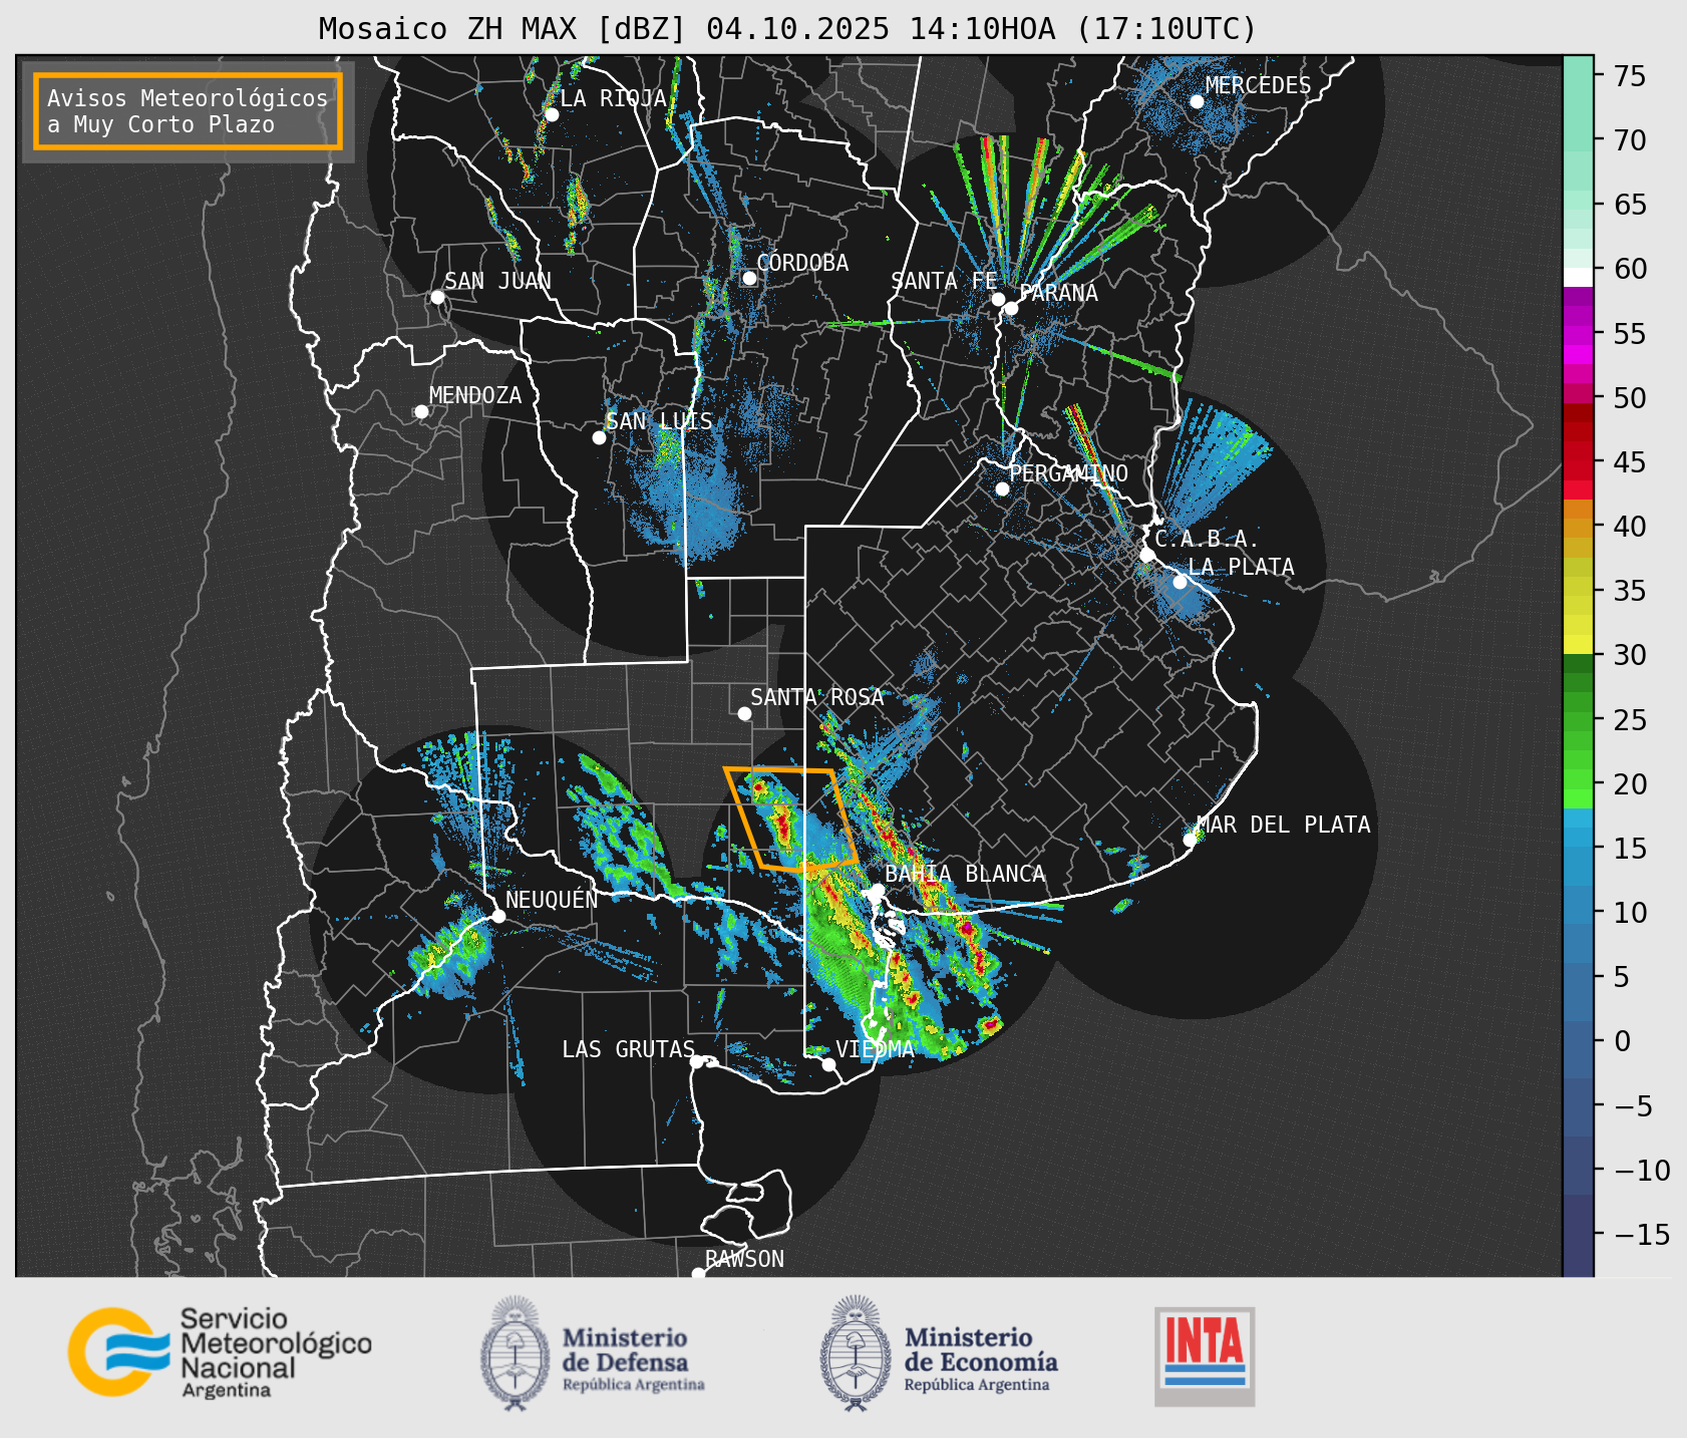
Task: Select the RAWSON city label
Action: 744,1259
